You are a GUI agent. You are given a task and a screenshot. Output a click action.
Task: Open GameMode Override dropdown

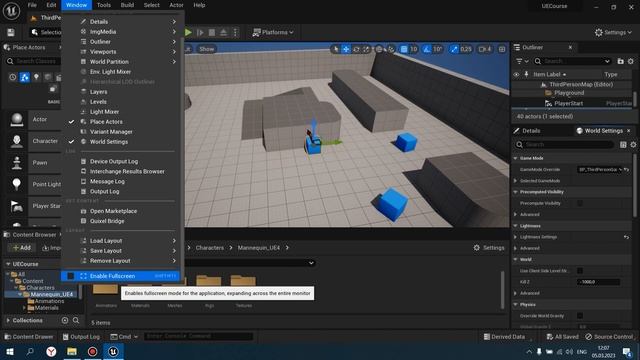(x=600, y=169)
